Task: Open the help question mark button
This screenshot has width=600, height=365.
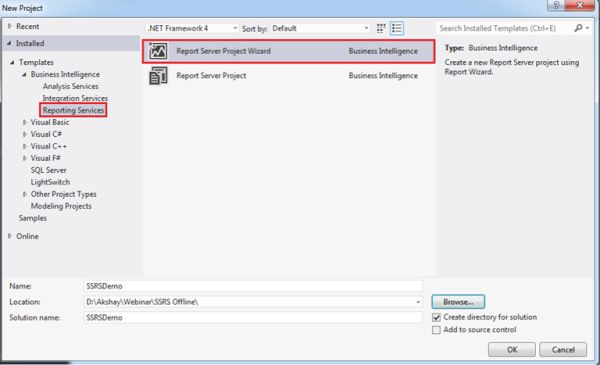Action: 556,5
